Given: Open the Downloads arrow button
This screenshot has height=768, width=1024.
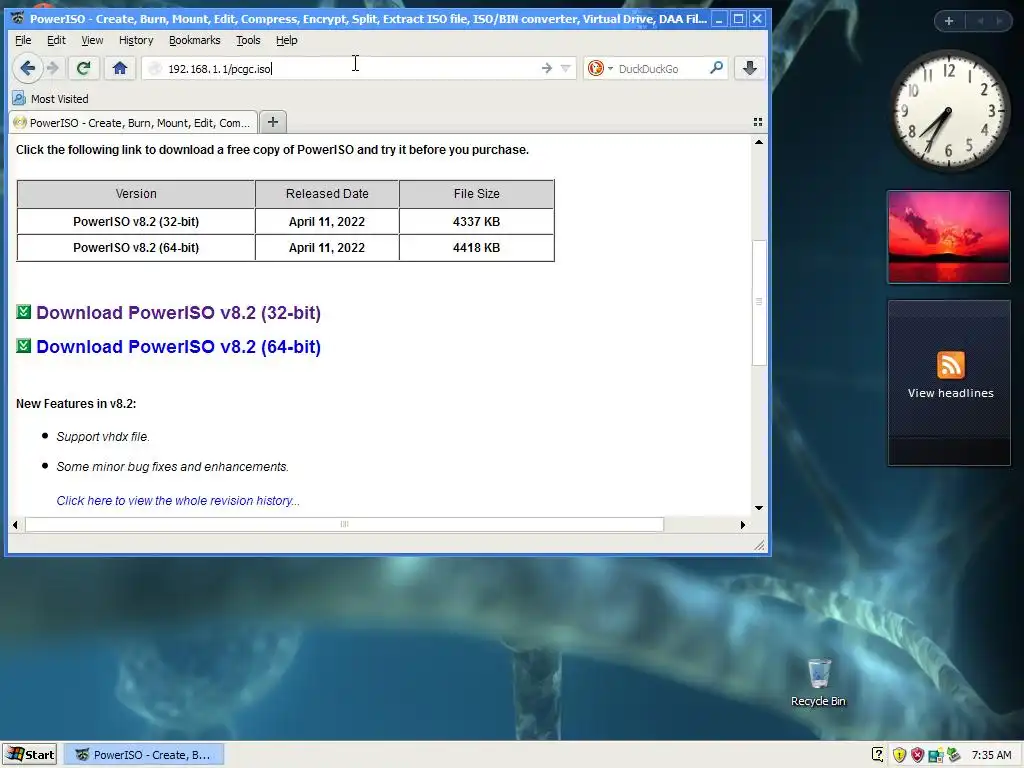Looking at the screenshot, I should [750, 68].
